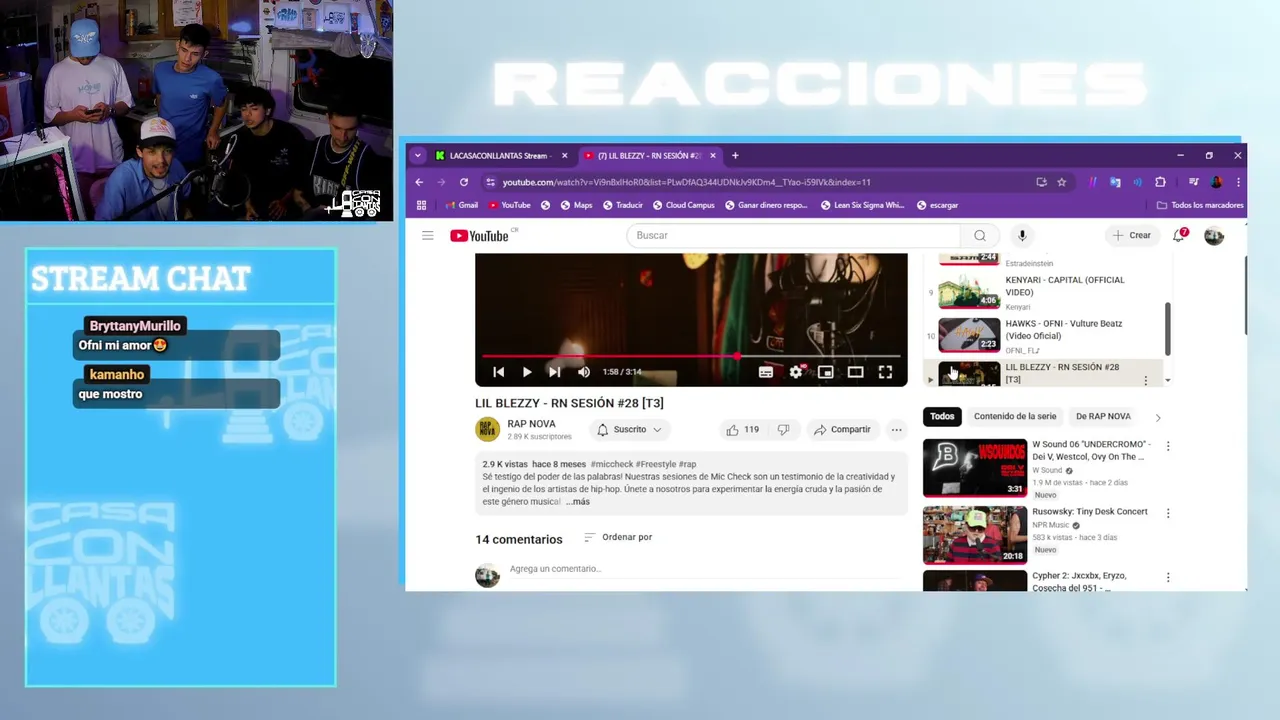Viewport: 1280px width, 720px height.
Task: Open the YouTube account avatar menu
Action: [x=1214, y=236]
